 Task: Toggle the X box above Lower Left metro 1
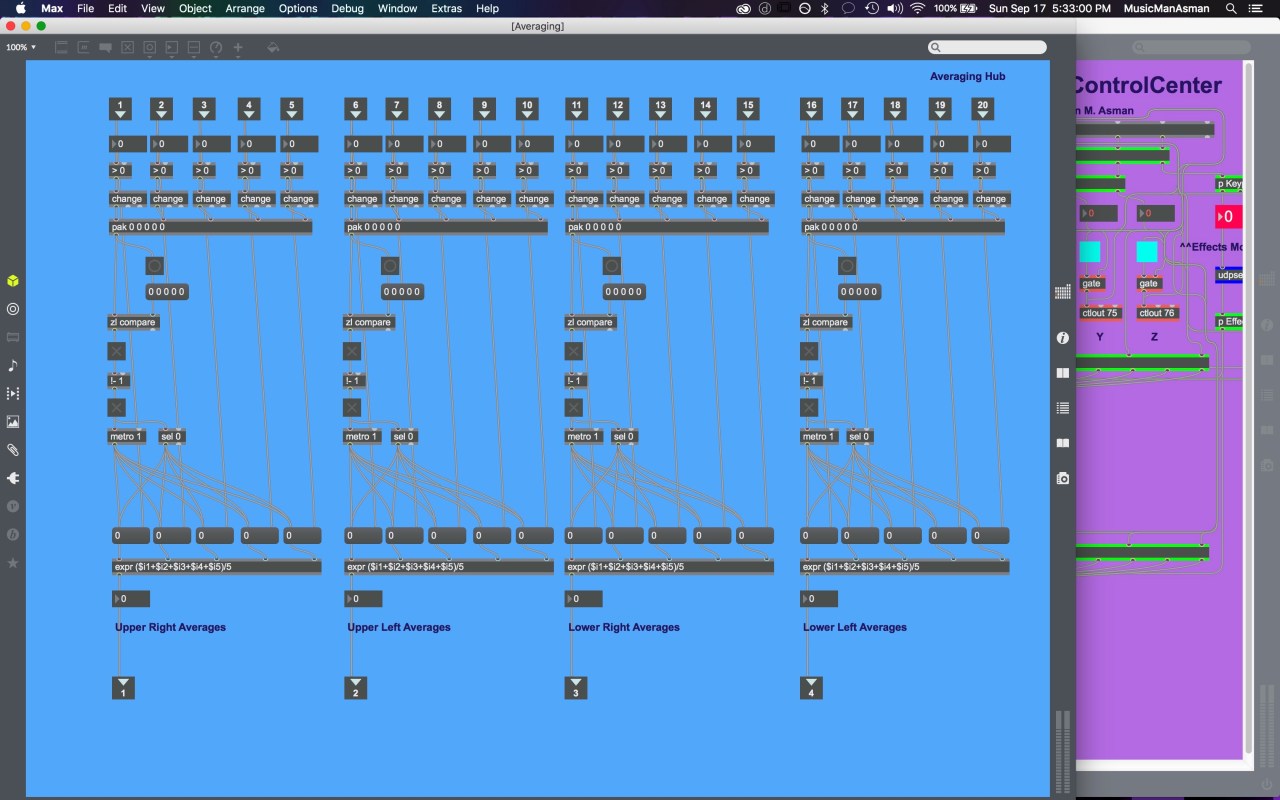pyautogui.click(x=809, y=407)
